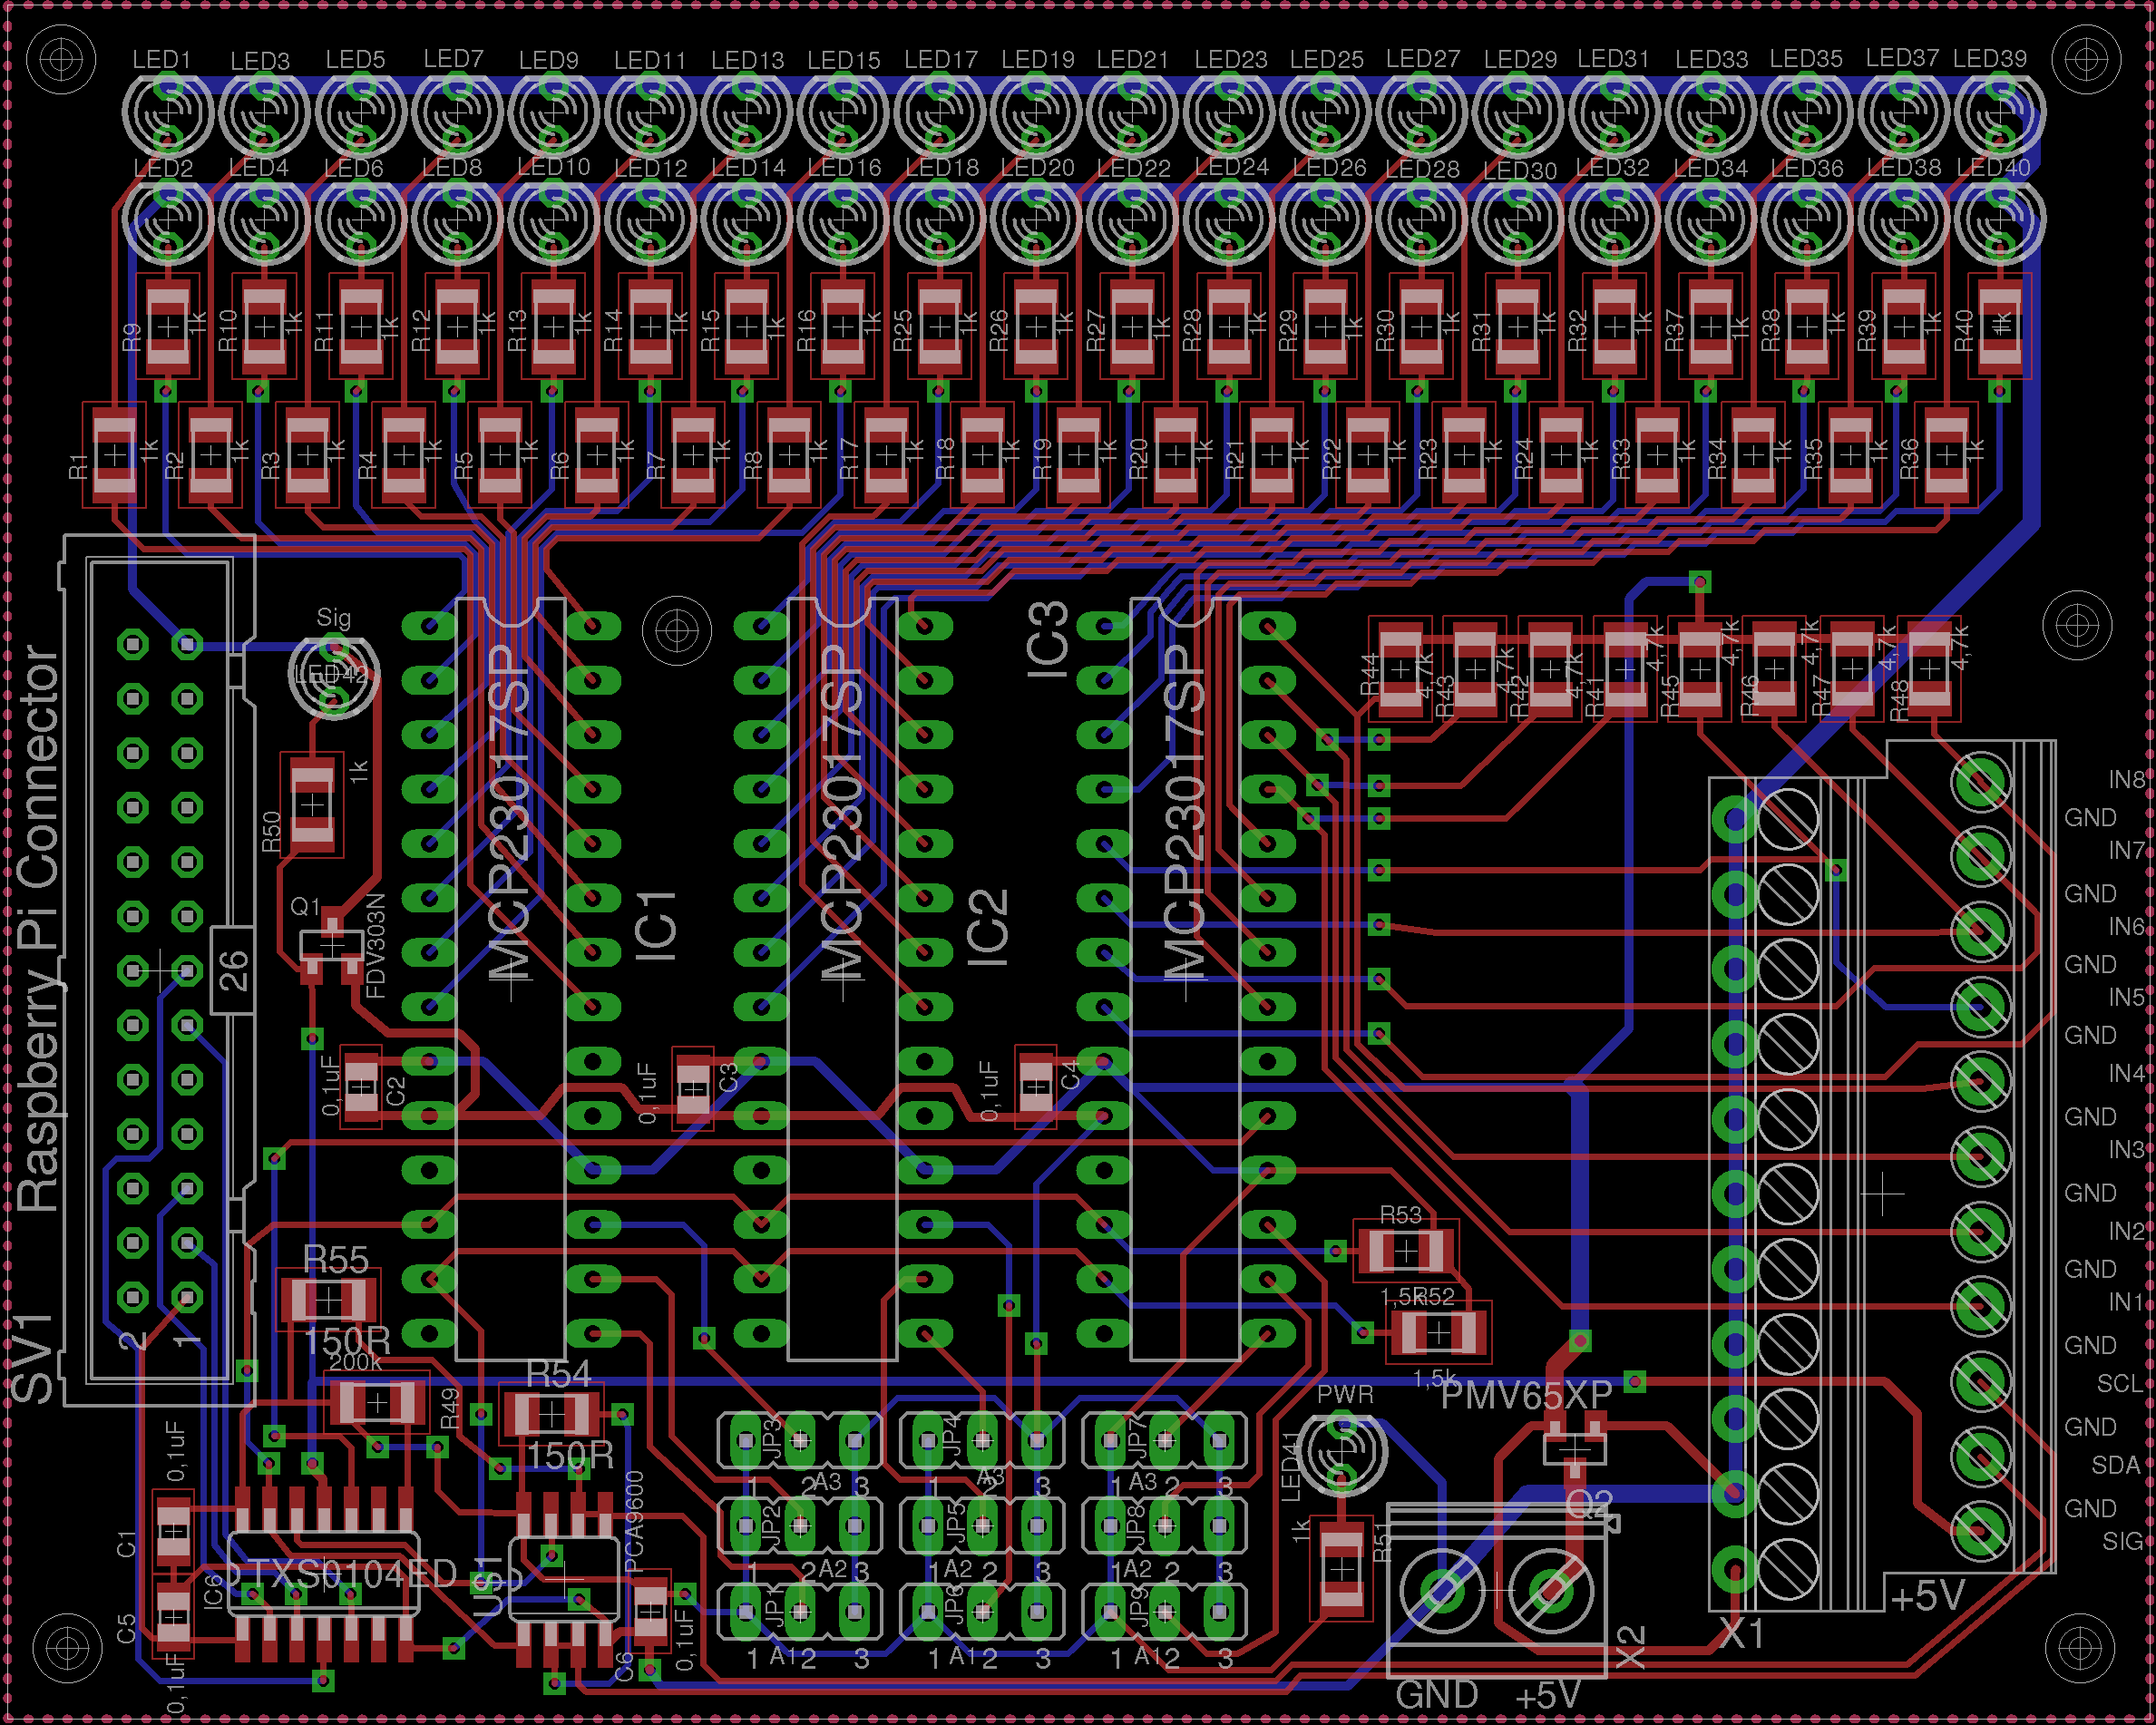
Task: Select the LED40 label
Action: tap(1994, 168)
